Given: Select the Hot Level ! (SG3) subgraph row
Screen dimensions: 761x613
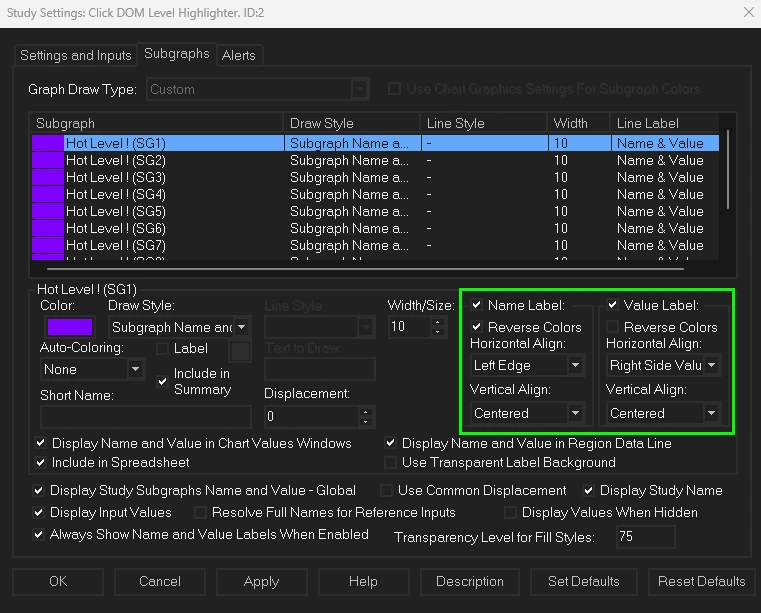Looking at the screenshot, I should 115,177.
